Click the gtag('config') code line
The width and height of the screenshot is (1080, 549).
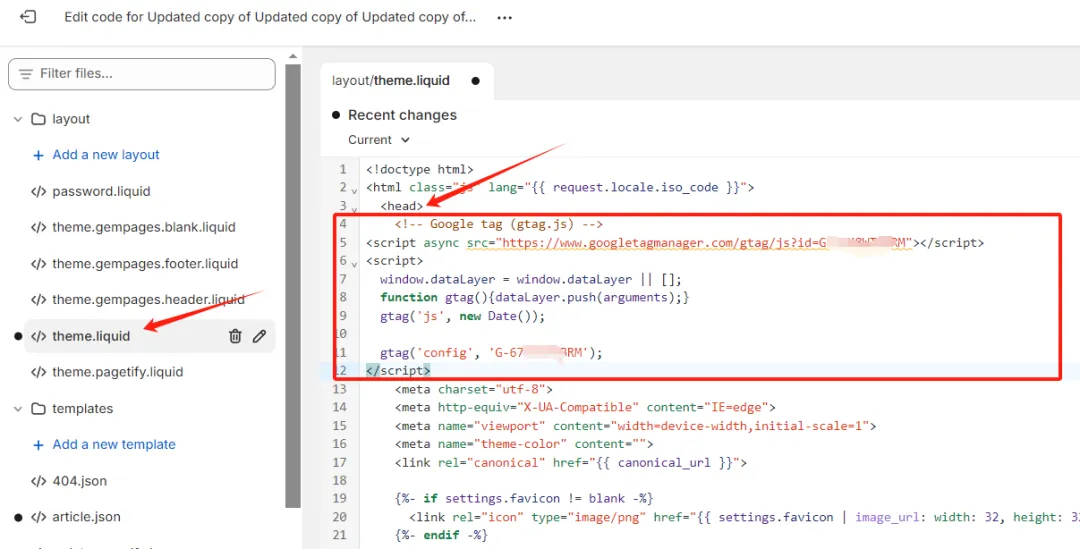pos(491,353)
